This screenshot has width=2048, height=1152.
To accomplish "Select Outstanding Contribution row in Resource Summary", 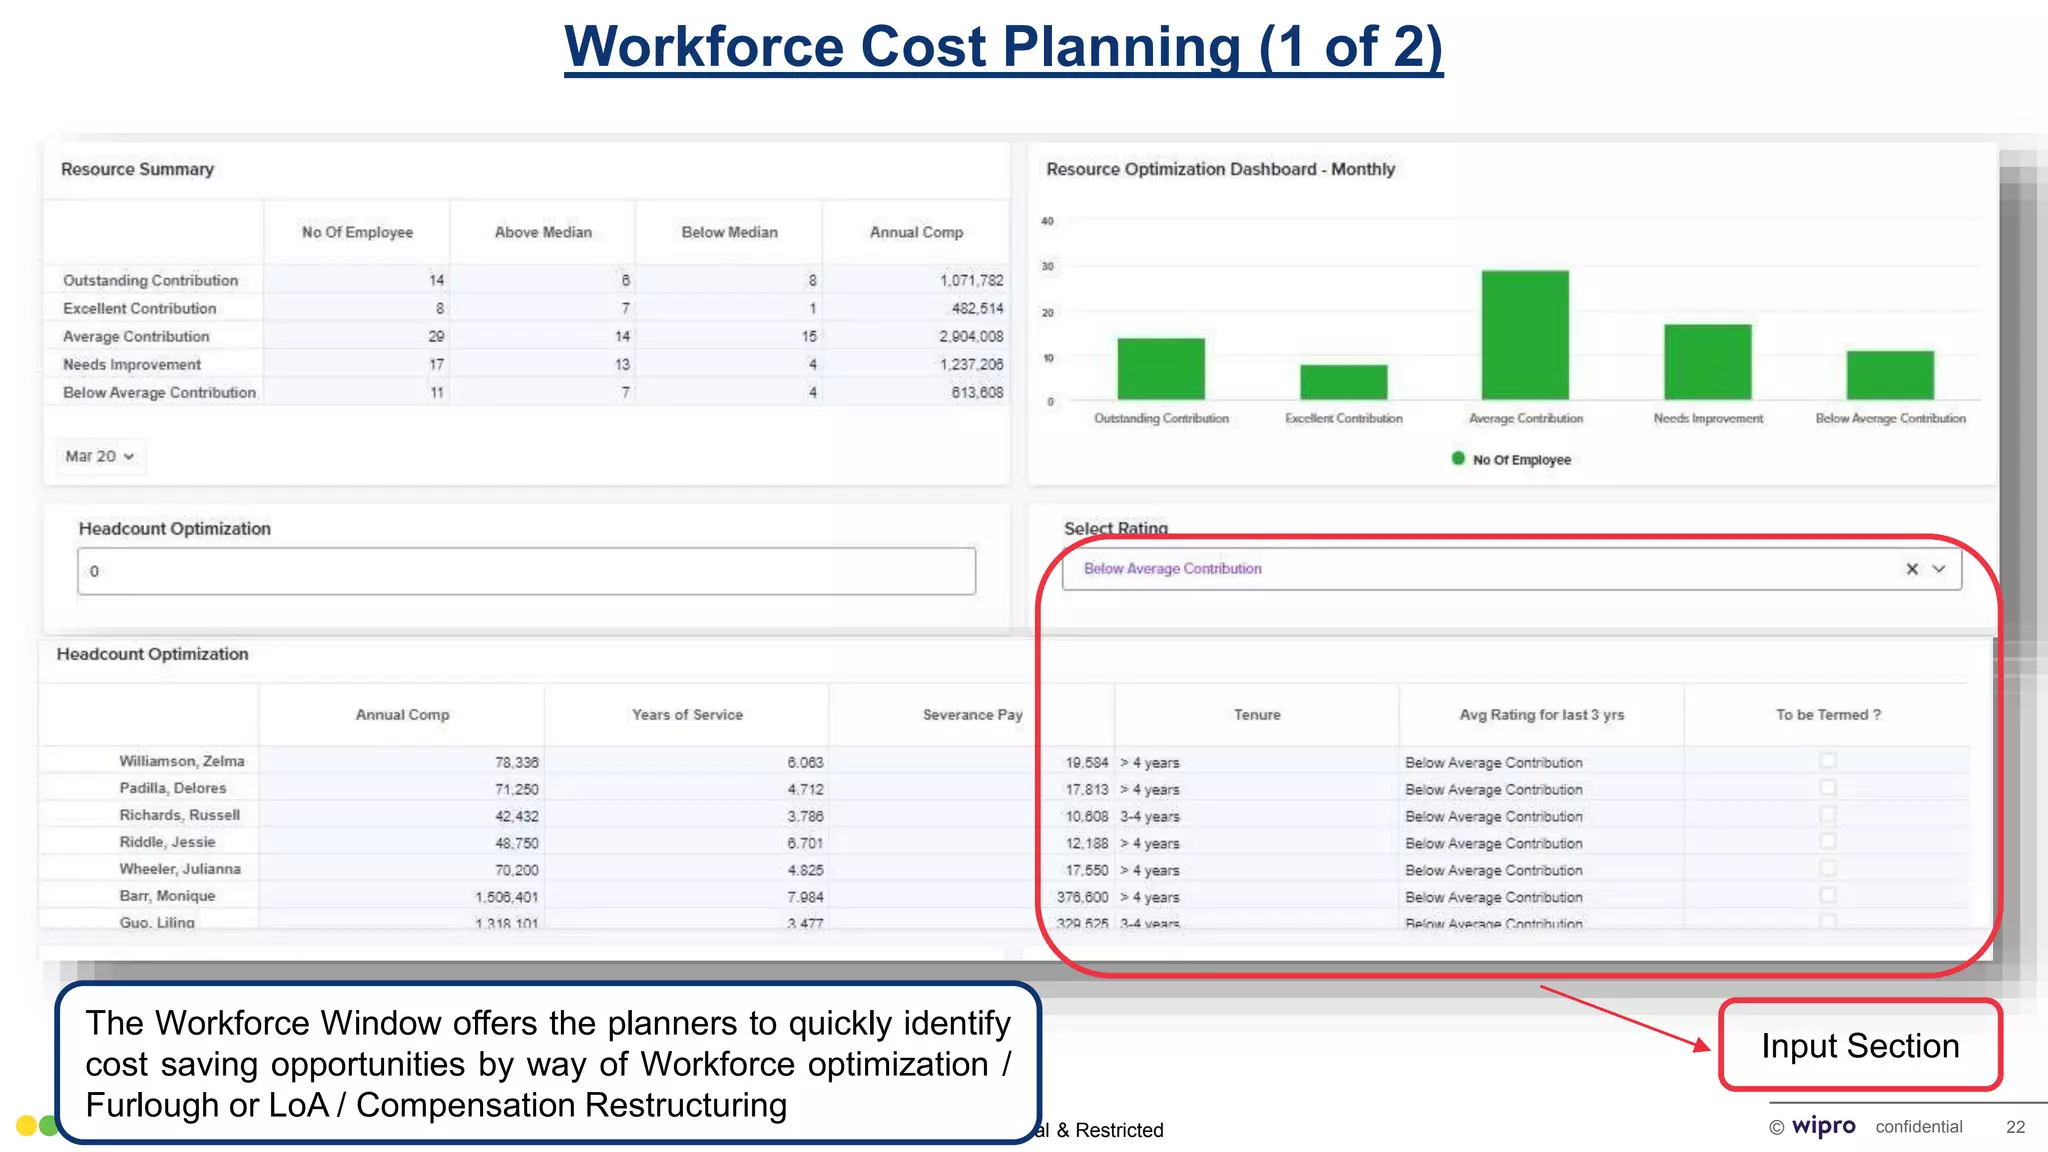I will pyautogui.click(x=525, y=280).
